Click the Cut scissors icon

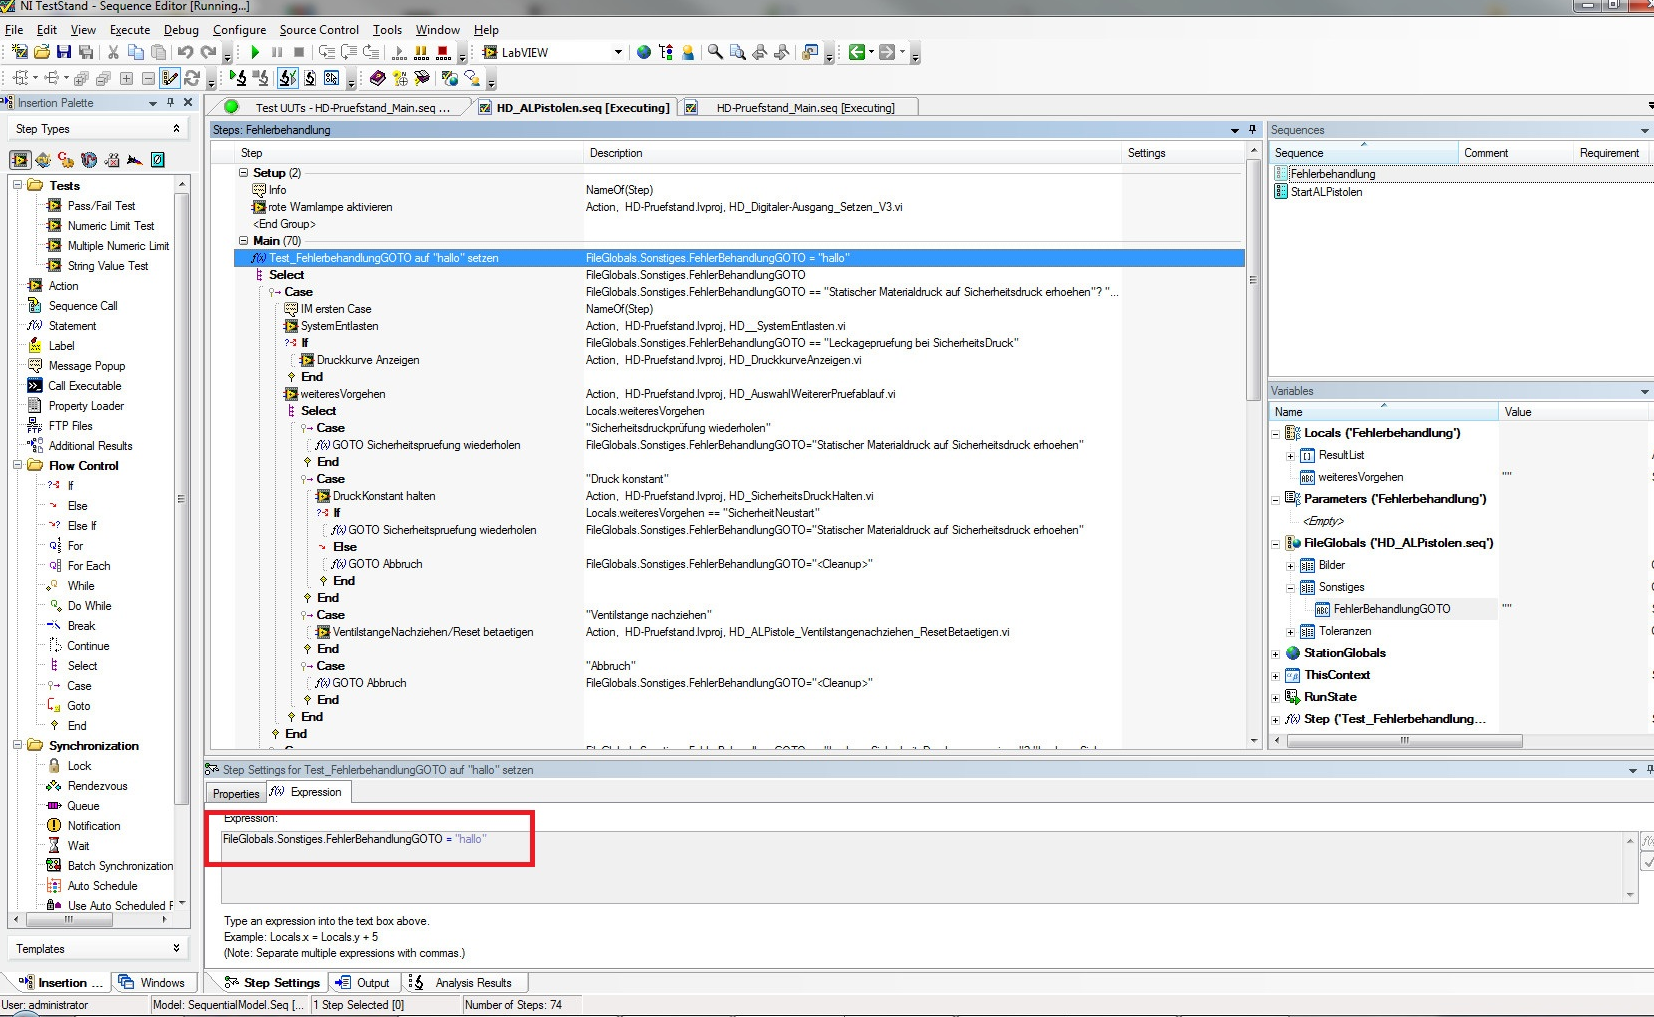[113, 53]
